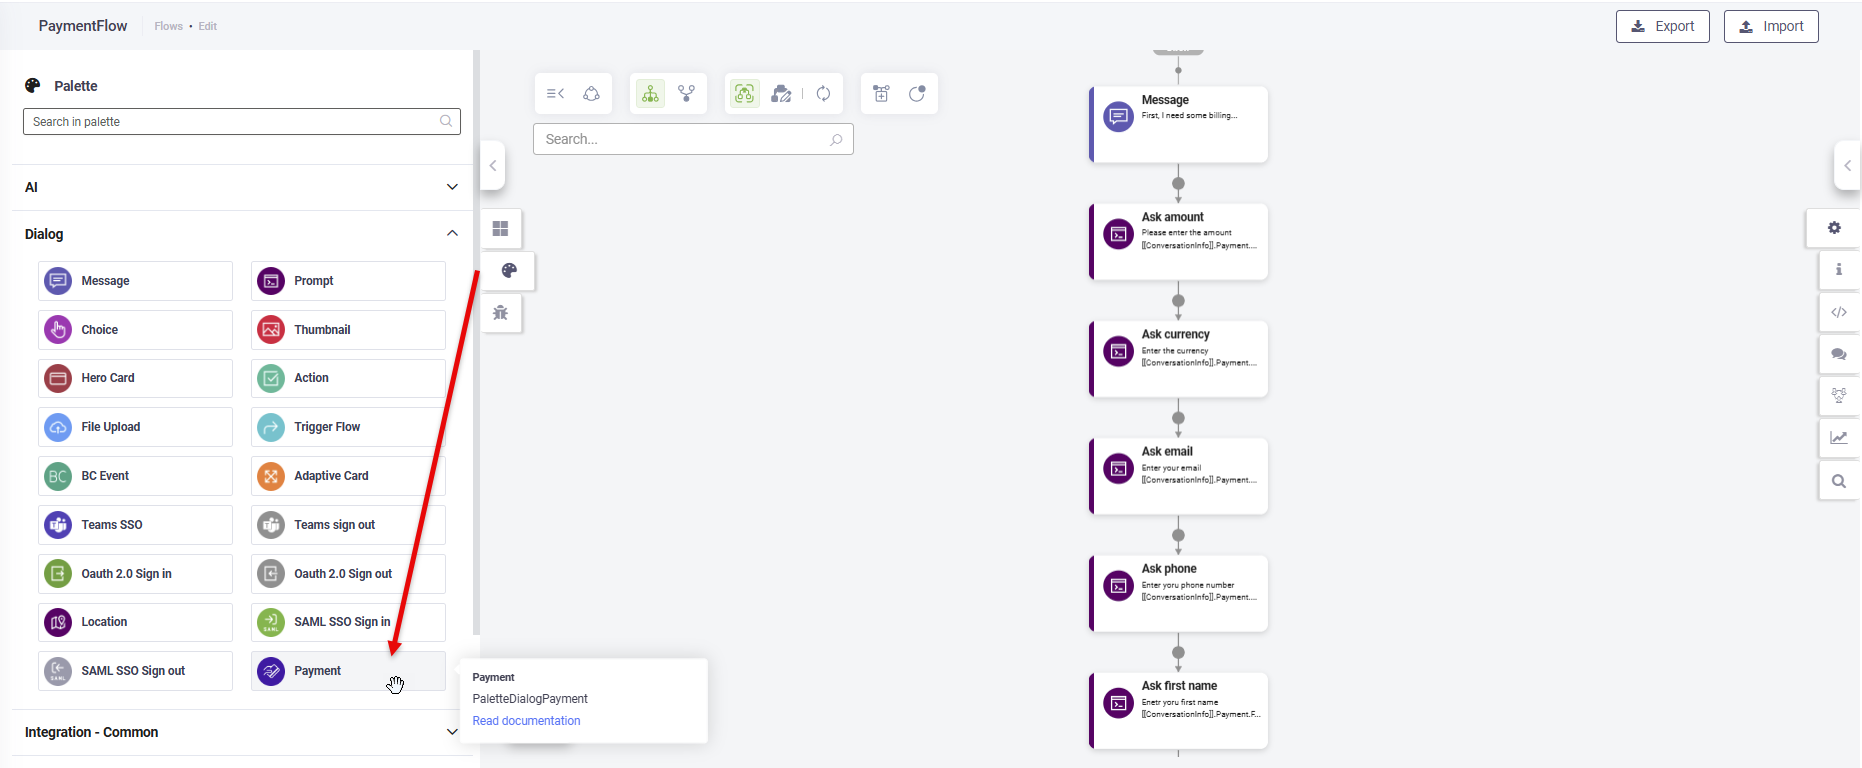Click the magnifier search icon on right sidebar
The height and width of the screenshot is (768, 1862).
click(1838, 481)
